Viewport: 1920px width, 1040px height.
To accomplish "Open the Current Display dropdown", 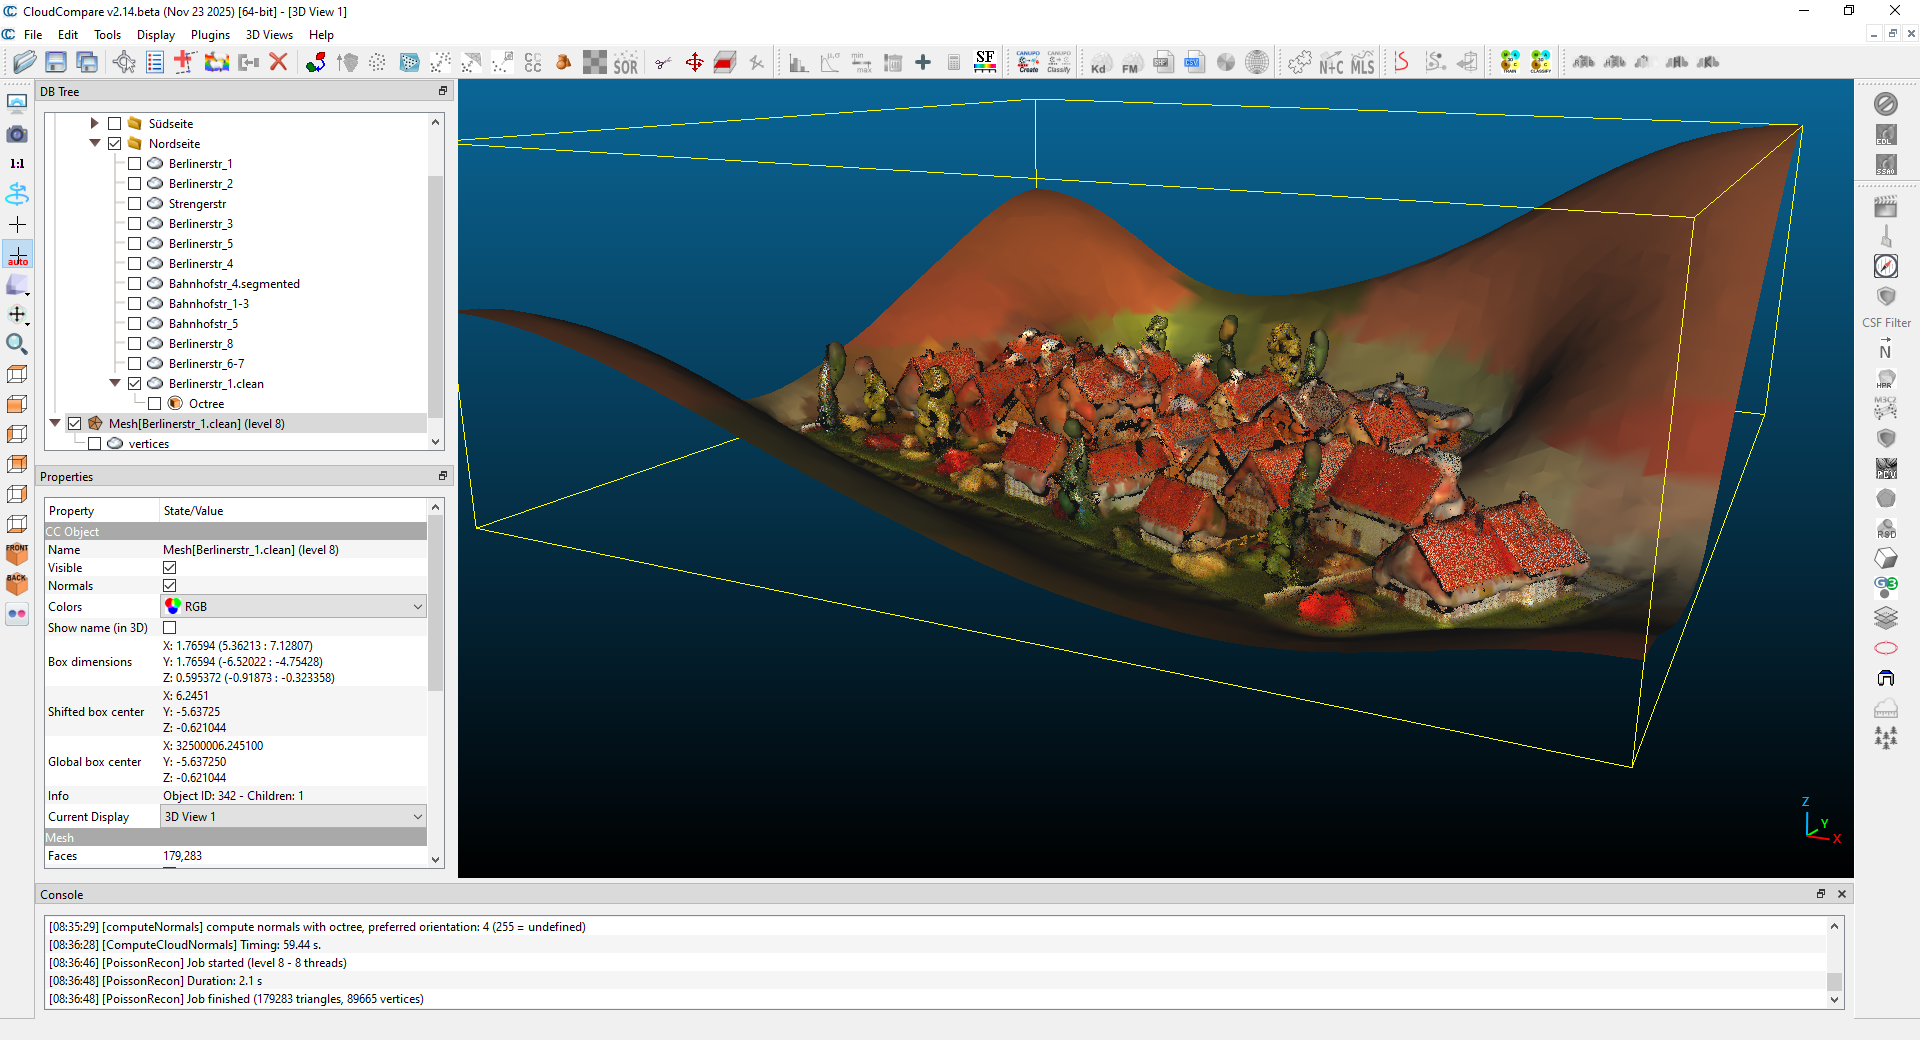I will tap(293, 817).
